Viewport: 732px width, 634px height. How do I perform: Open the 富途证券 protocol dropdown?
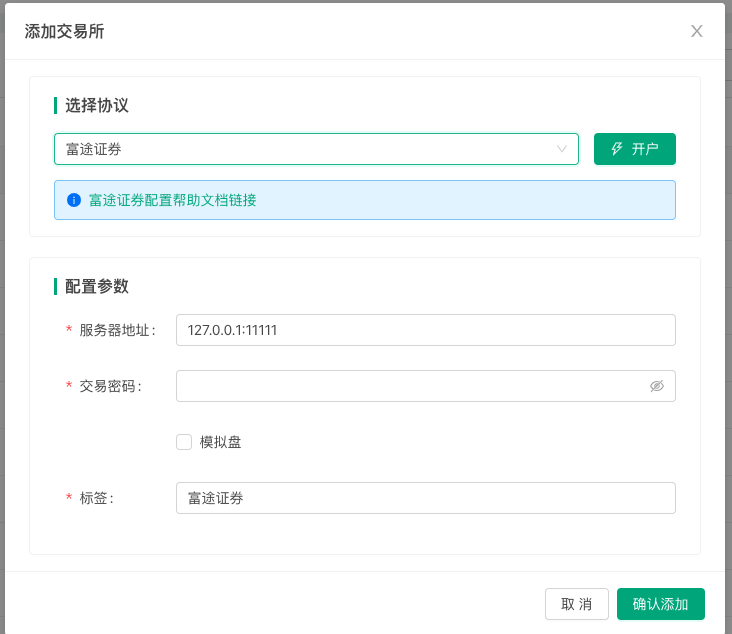pyautogui.click(x=300, y=149)
